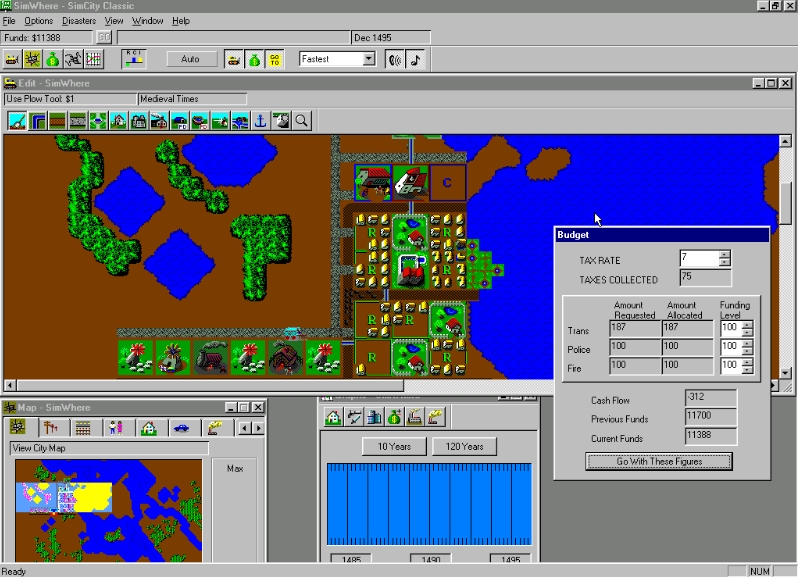
Task: Click the Tax Rate input field
Action: [700, 258]
